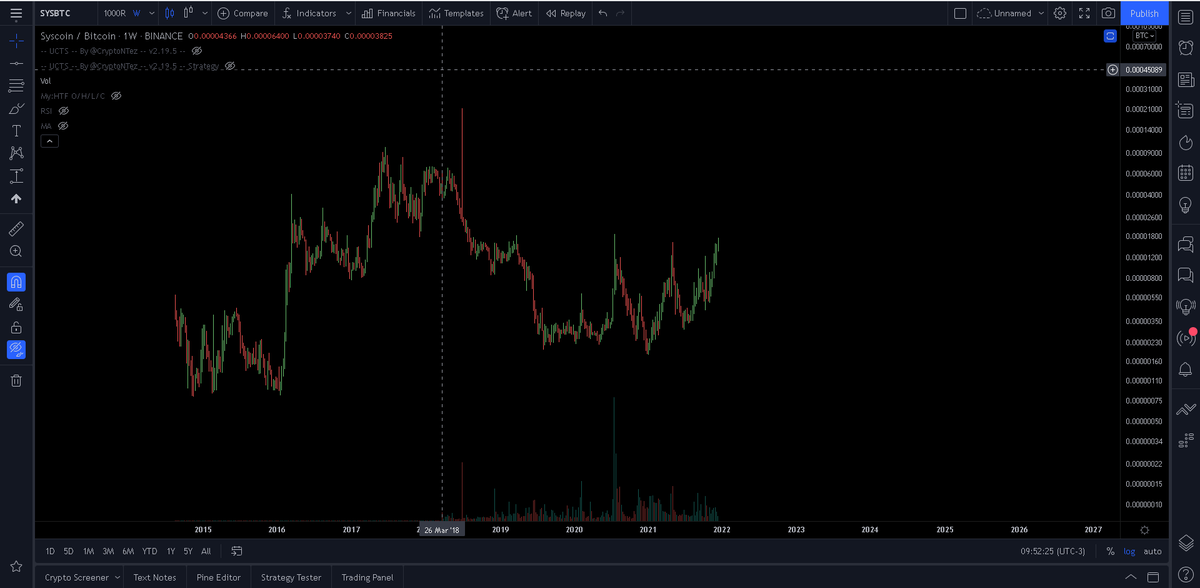Select the crosshair cursor tool
The width and height of the screenshot is (1200, 588).
coord(16,41)
